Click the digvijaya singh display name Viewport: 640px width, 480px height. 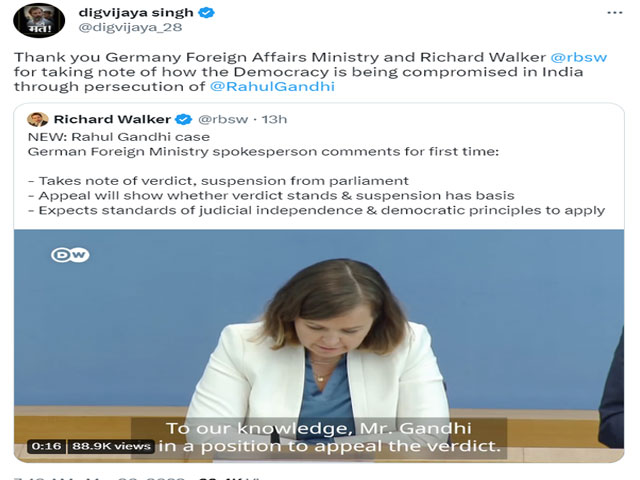(136, 13)
